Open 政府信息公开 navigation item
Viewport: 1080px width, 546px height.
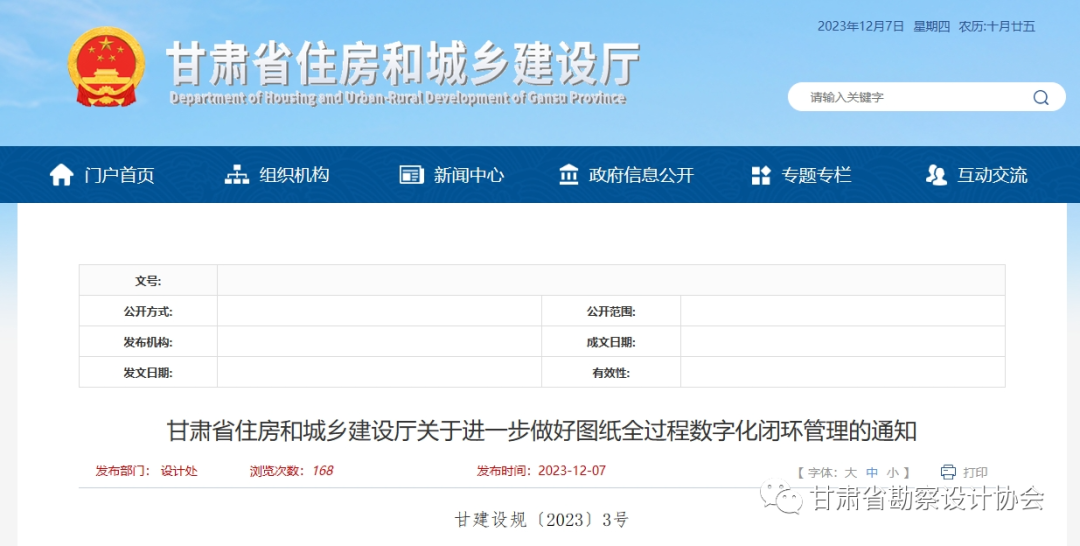pyautogui.click(x=641, y=175)
